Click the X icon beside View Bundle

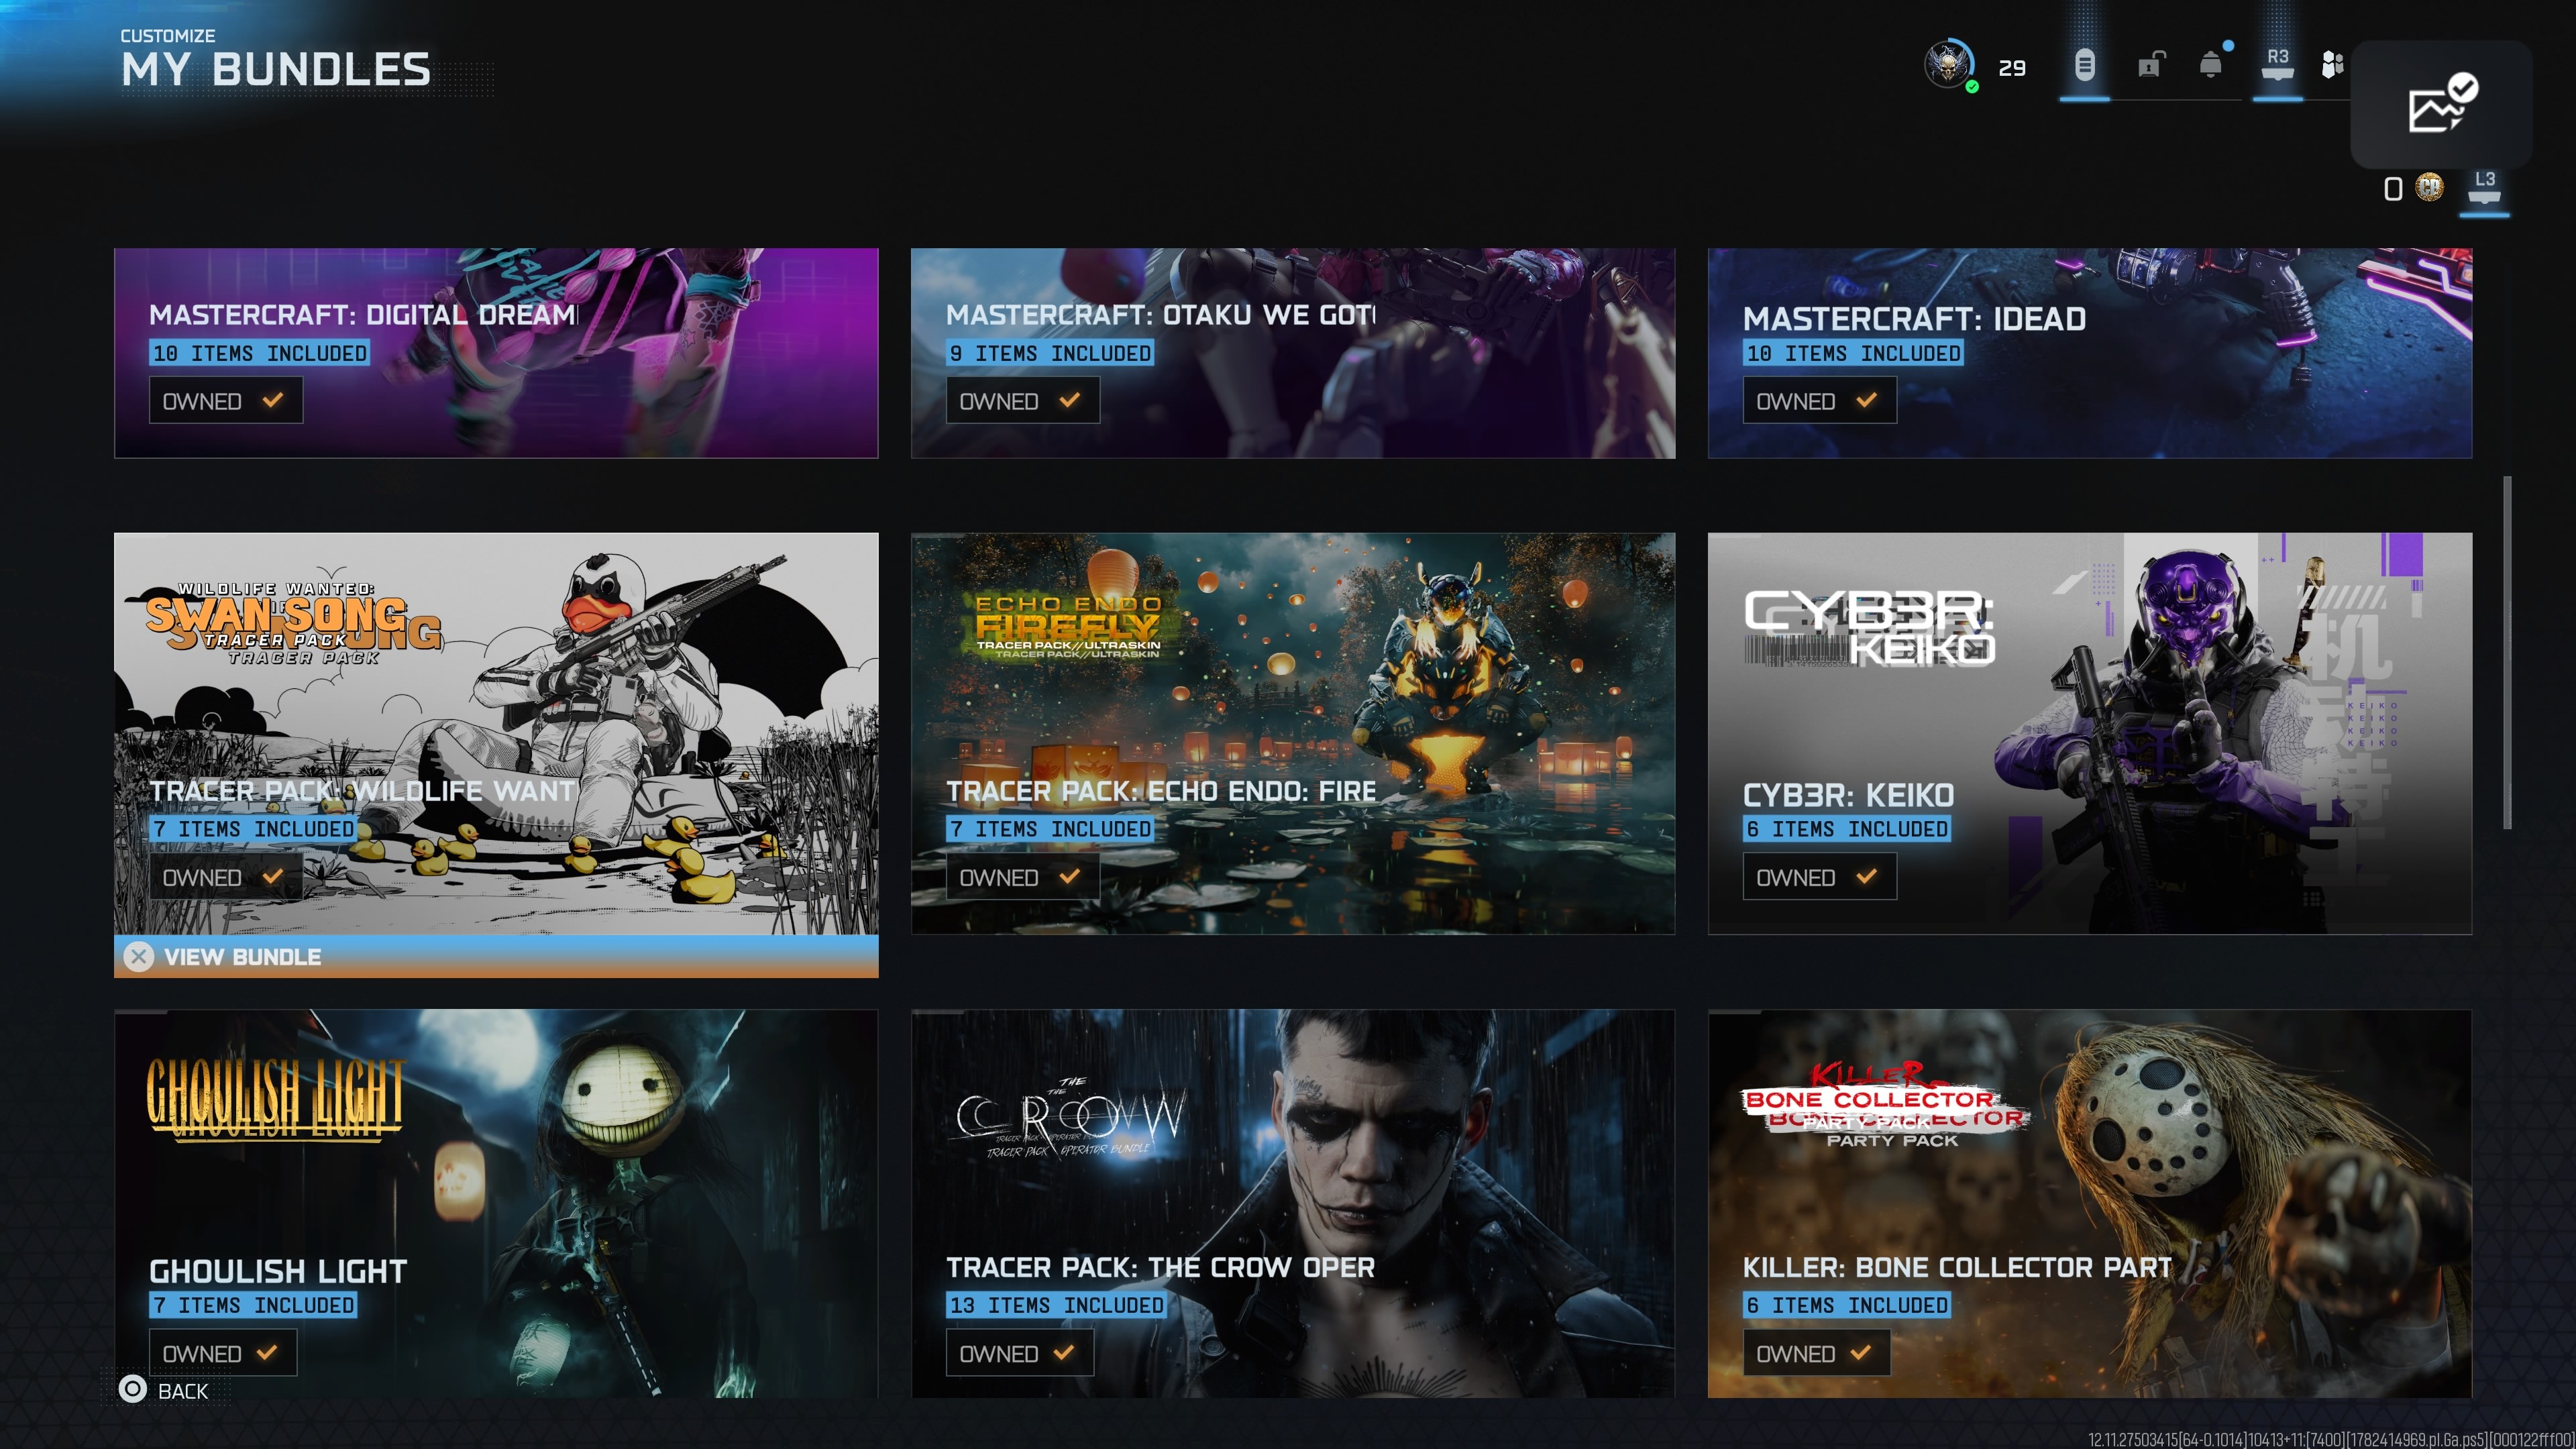point(139,957)
